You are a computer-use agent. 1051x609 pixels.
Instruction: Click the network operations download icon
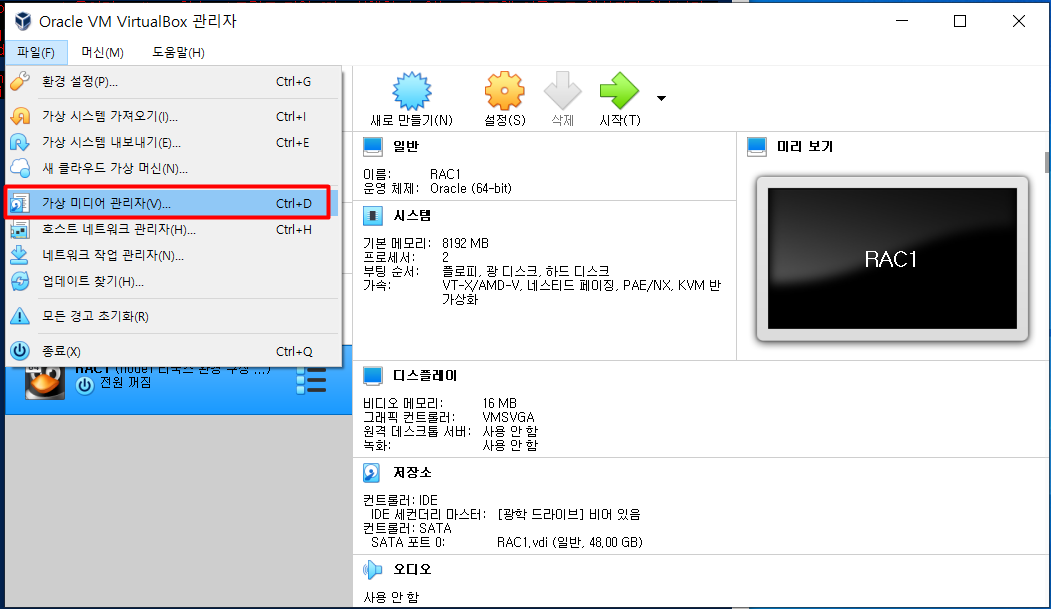click(x=20, y=255)
